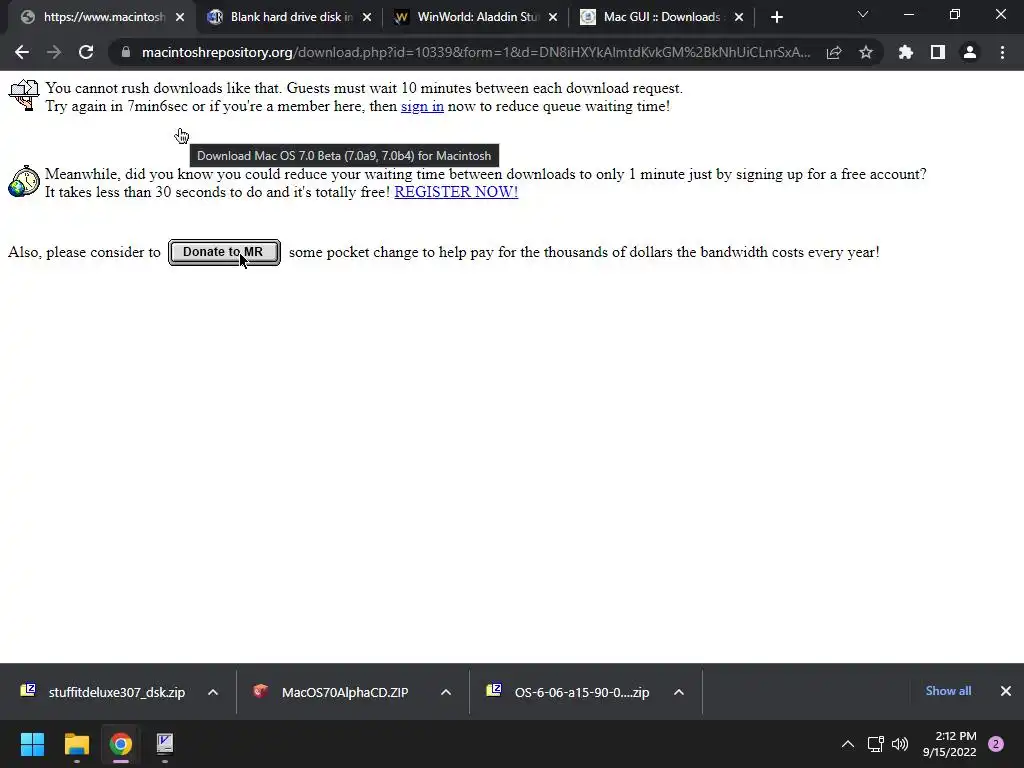1024x768 pixels.
Task: Switch to Mac GUI :: Downloads tab
Action: [x=662, y=17]
